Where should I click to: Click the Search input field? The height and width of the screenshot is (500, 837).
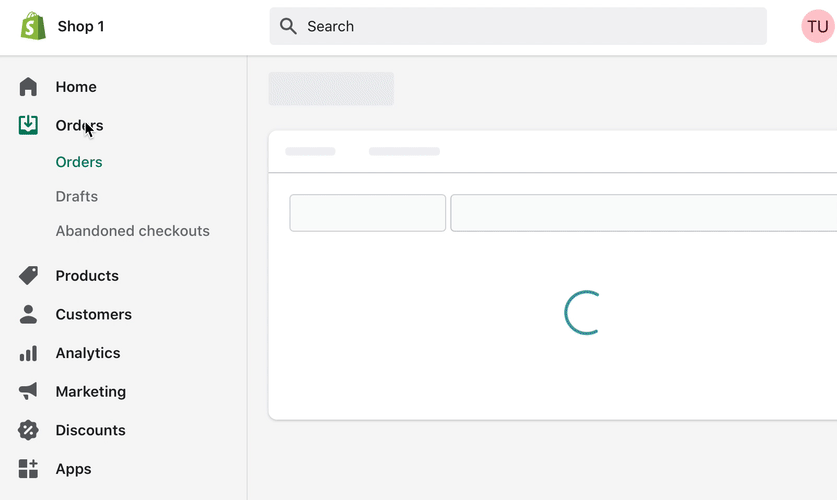[518, 26]
